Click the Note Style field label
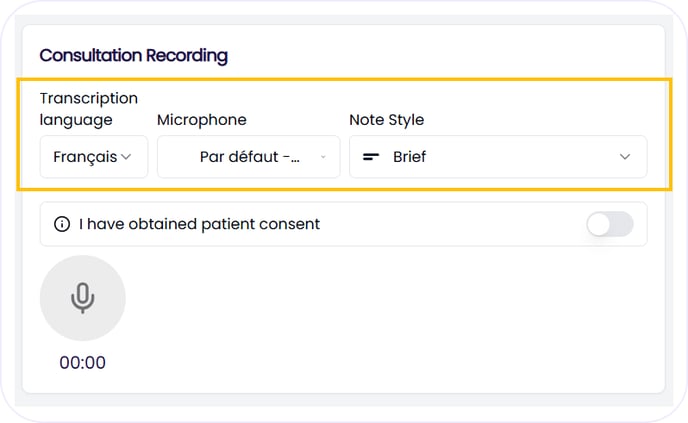 386,120
